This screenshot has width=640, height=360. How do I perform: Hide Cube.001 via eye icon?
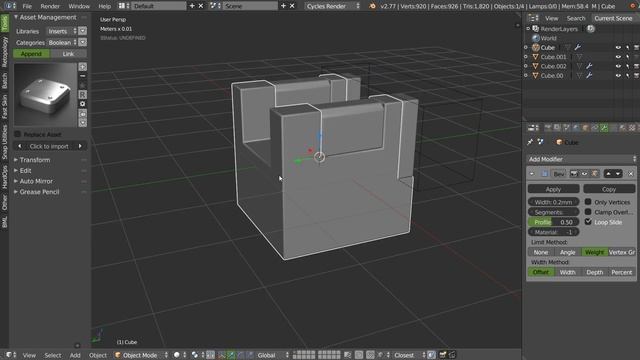coord(618,57)
